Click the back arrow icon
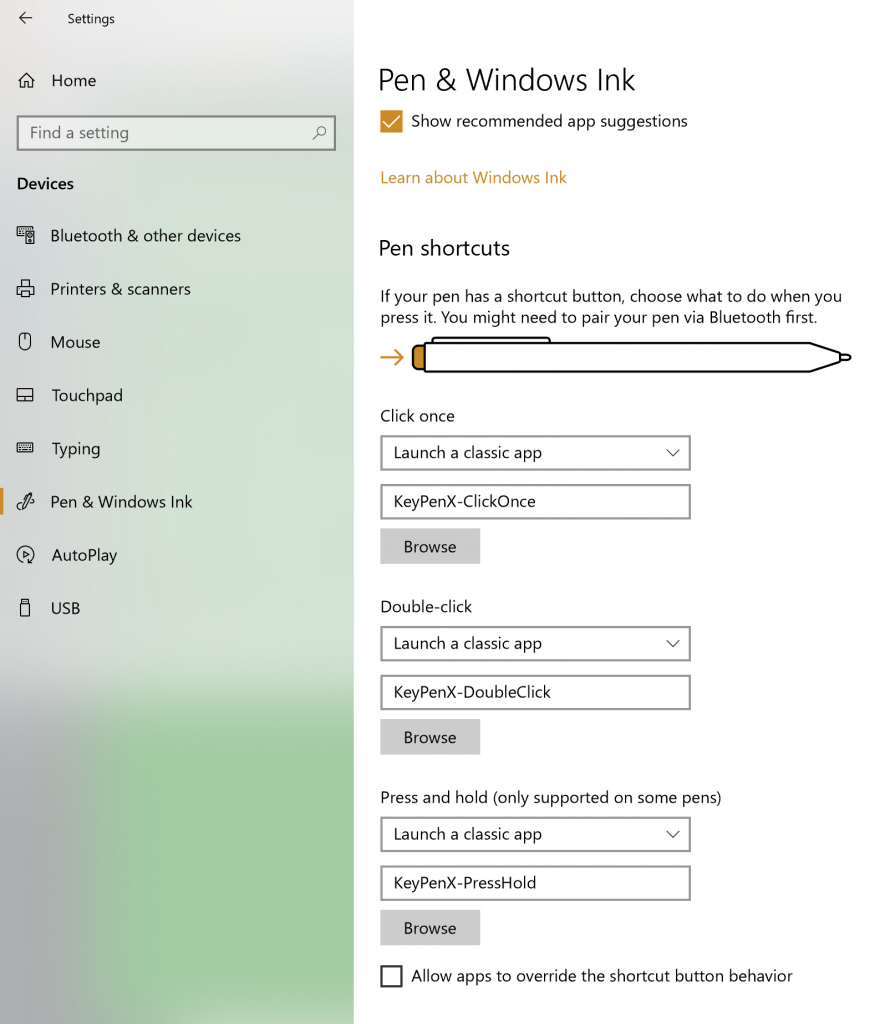The height and width of the screenshot is (1024, 885). pos(25,18)
